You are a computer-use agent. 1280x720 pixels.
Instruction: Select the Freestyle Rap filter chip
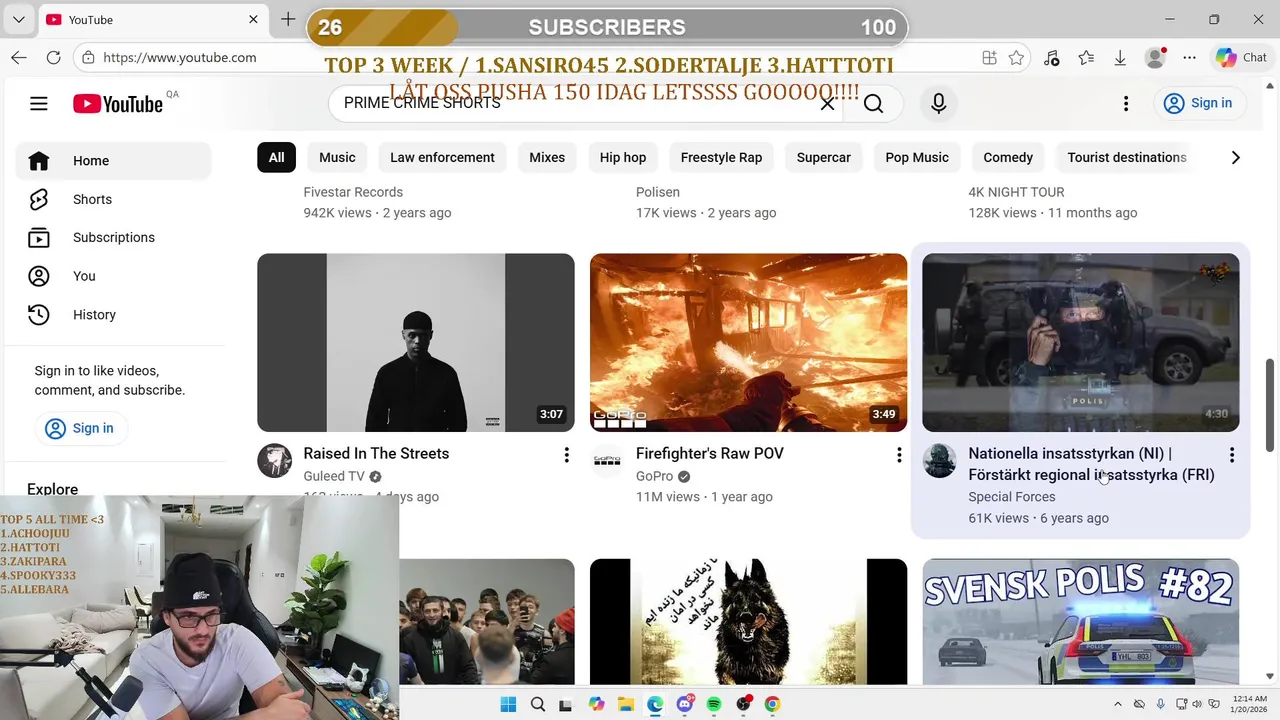(x=721, y=157)
